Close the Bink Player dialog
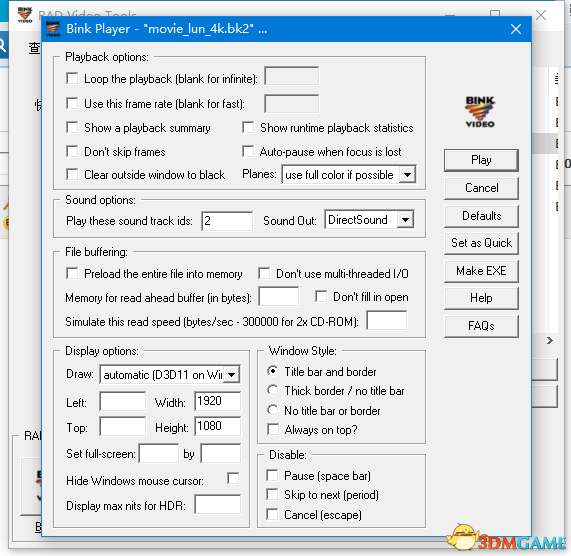This screenshot has width=571, height=556. point(516,29)
